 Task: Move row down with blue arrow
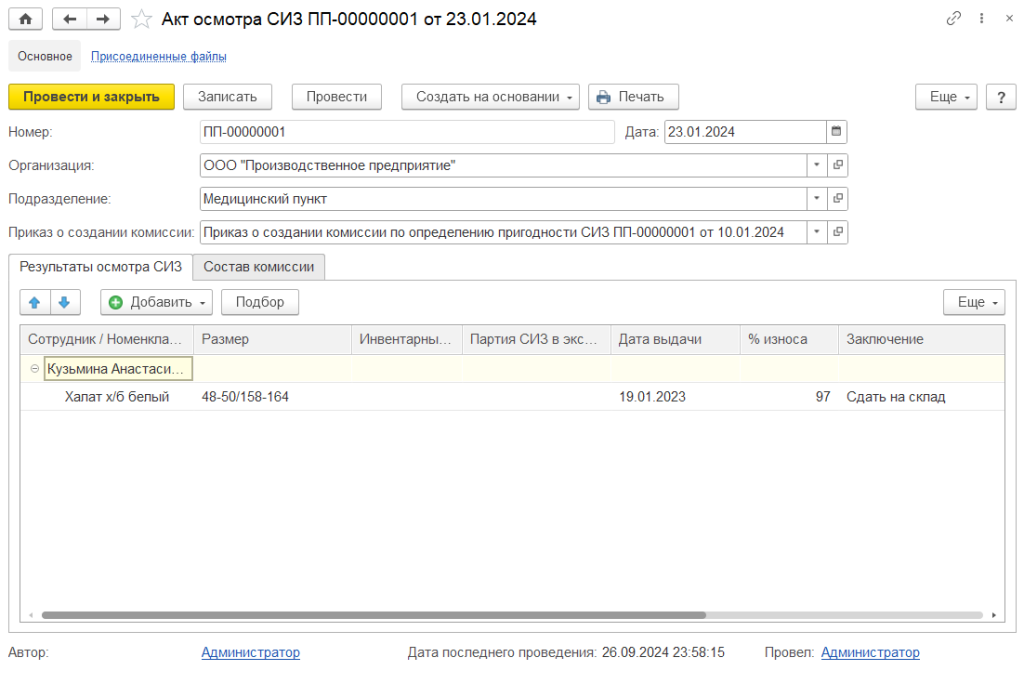(64, 302)
